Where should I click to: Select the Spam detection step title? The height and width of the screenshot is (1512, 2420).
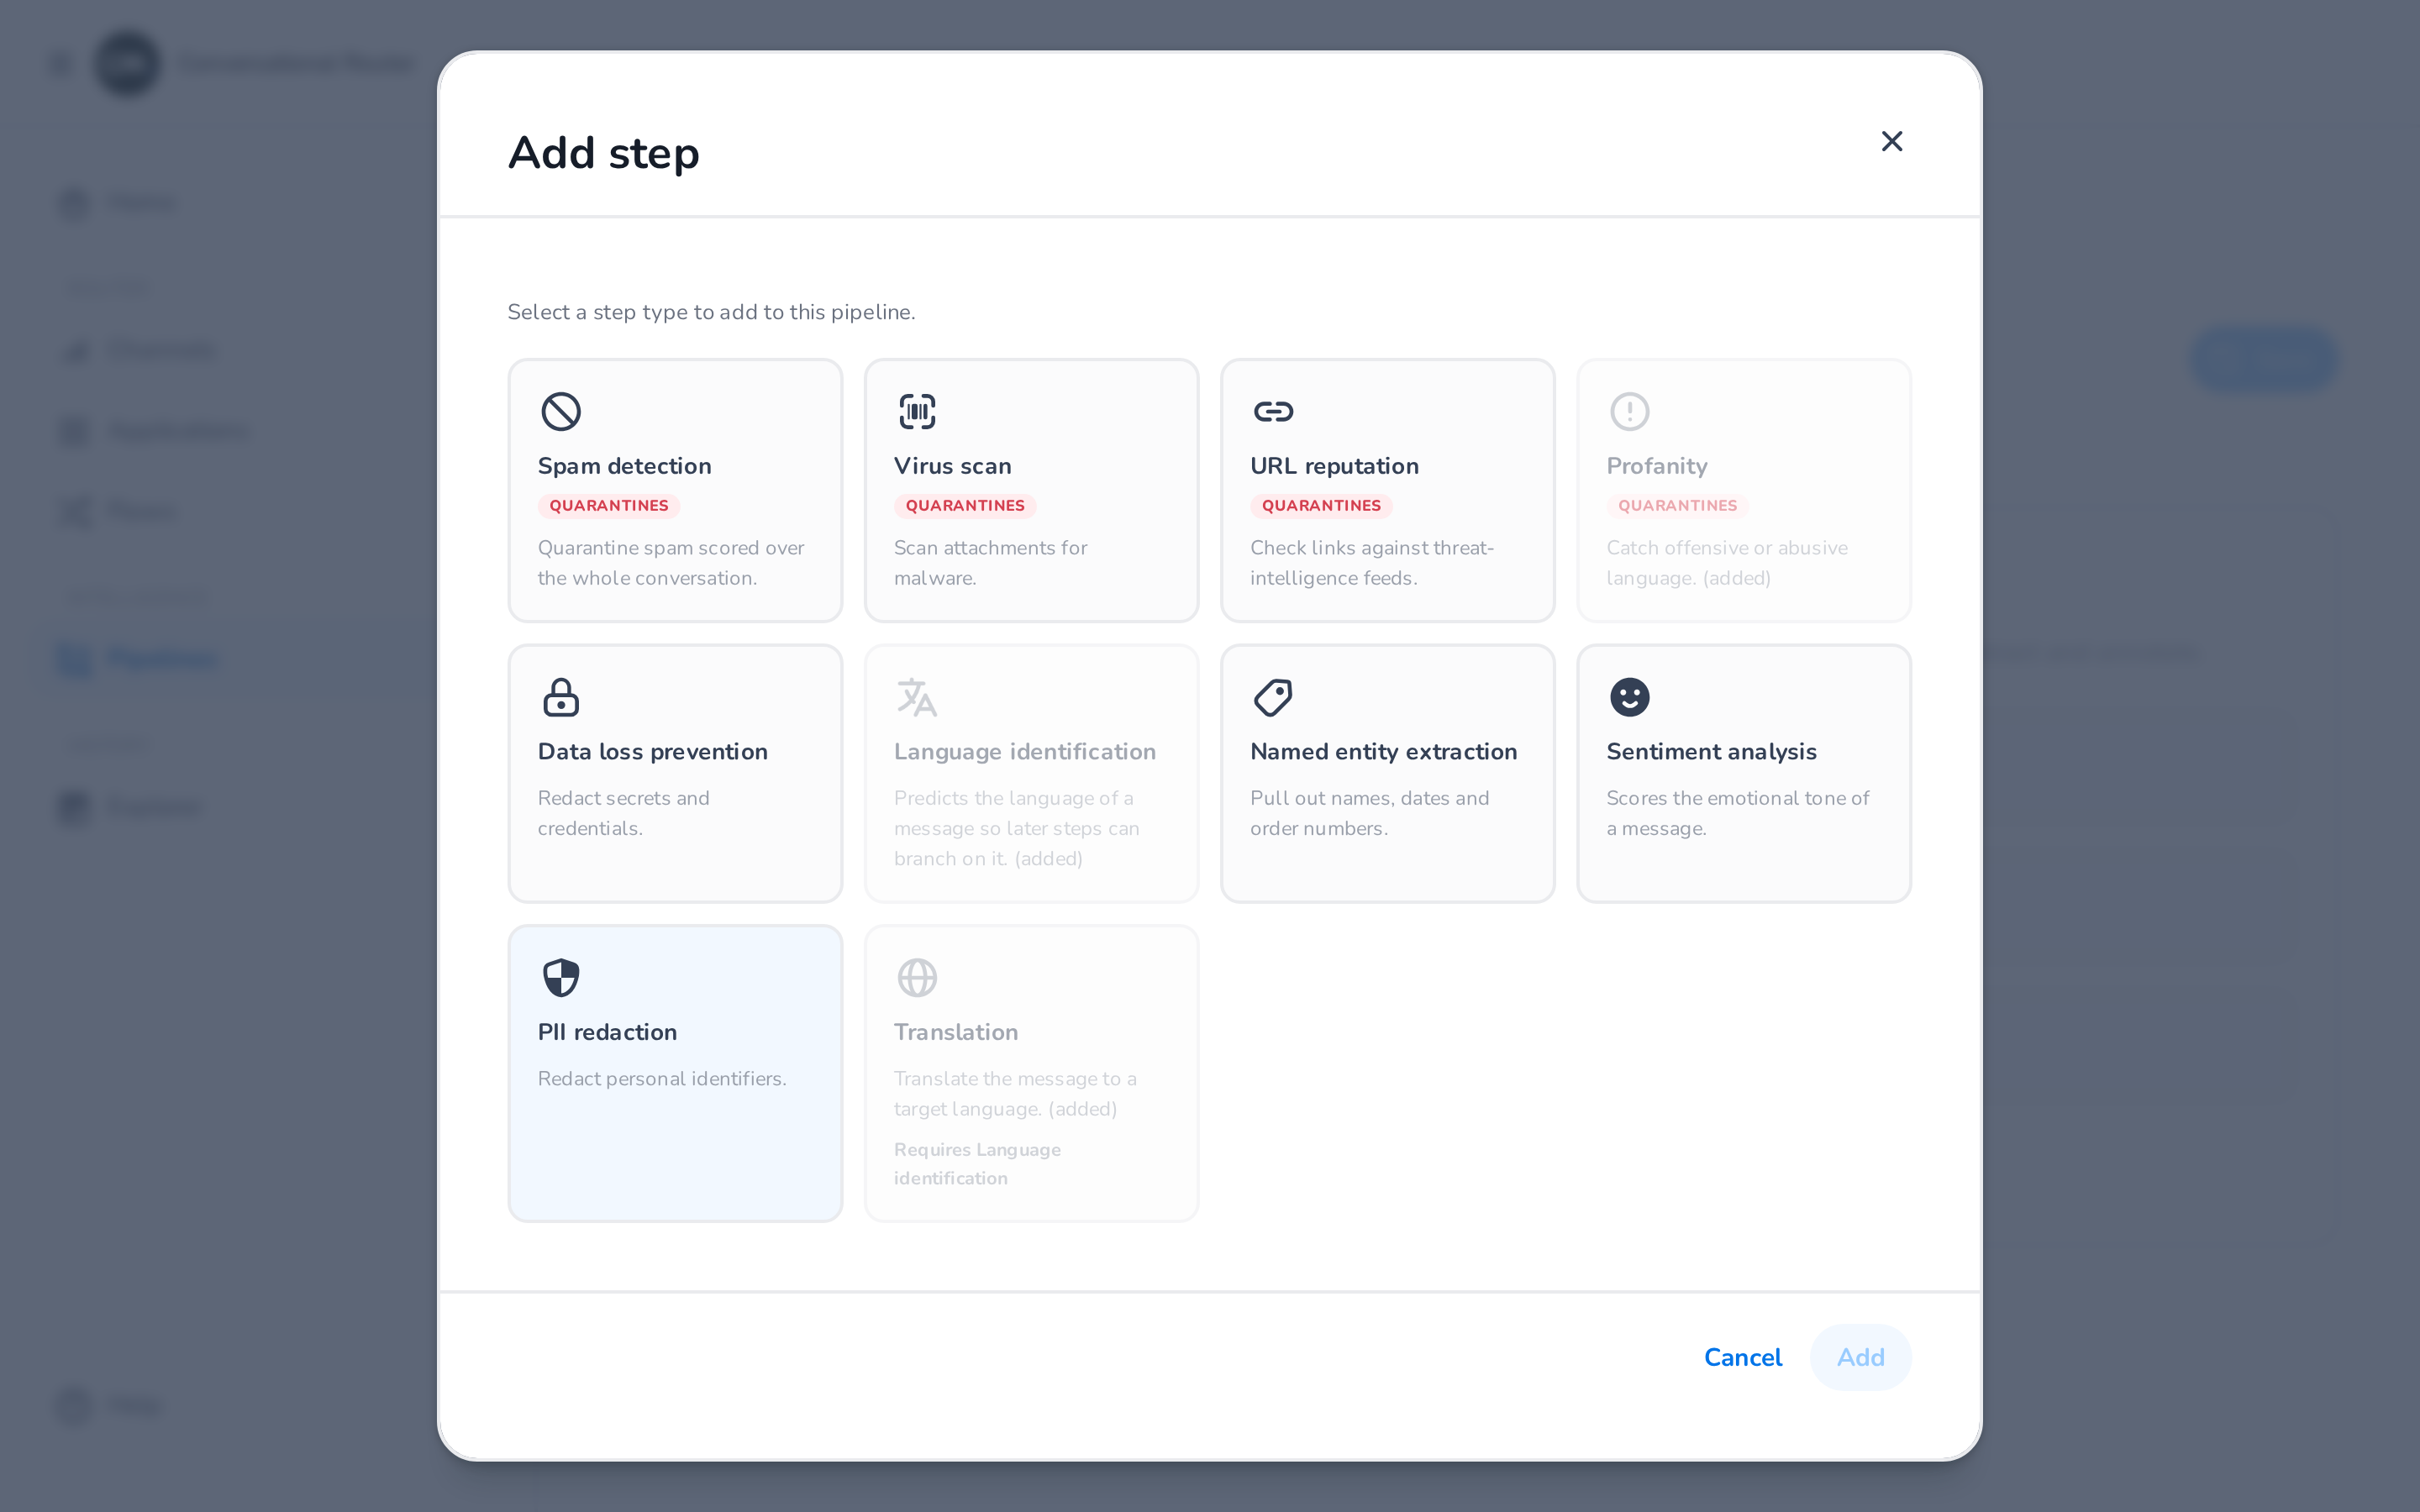(x=624, y=466)
